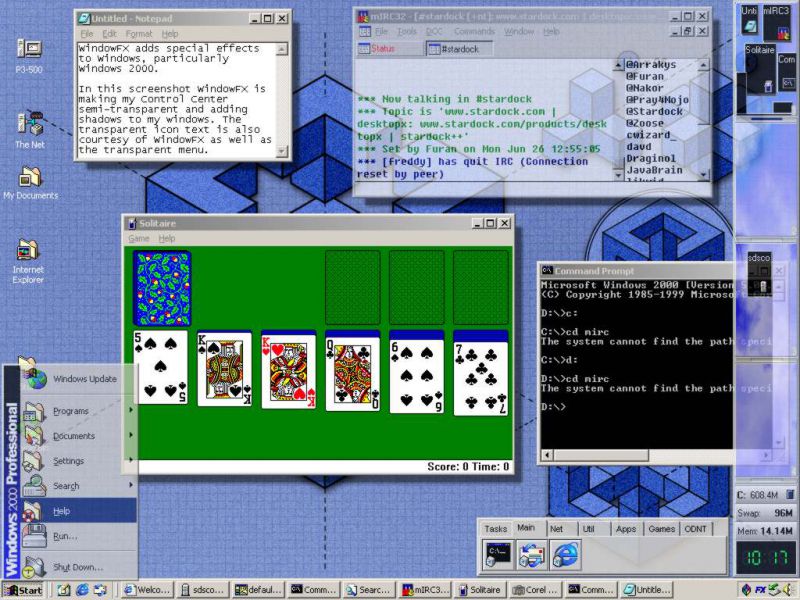The image size is (800, 600).
Task: Open the Command Prompt icon on the dock
Action: (x=497, y=552)
